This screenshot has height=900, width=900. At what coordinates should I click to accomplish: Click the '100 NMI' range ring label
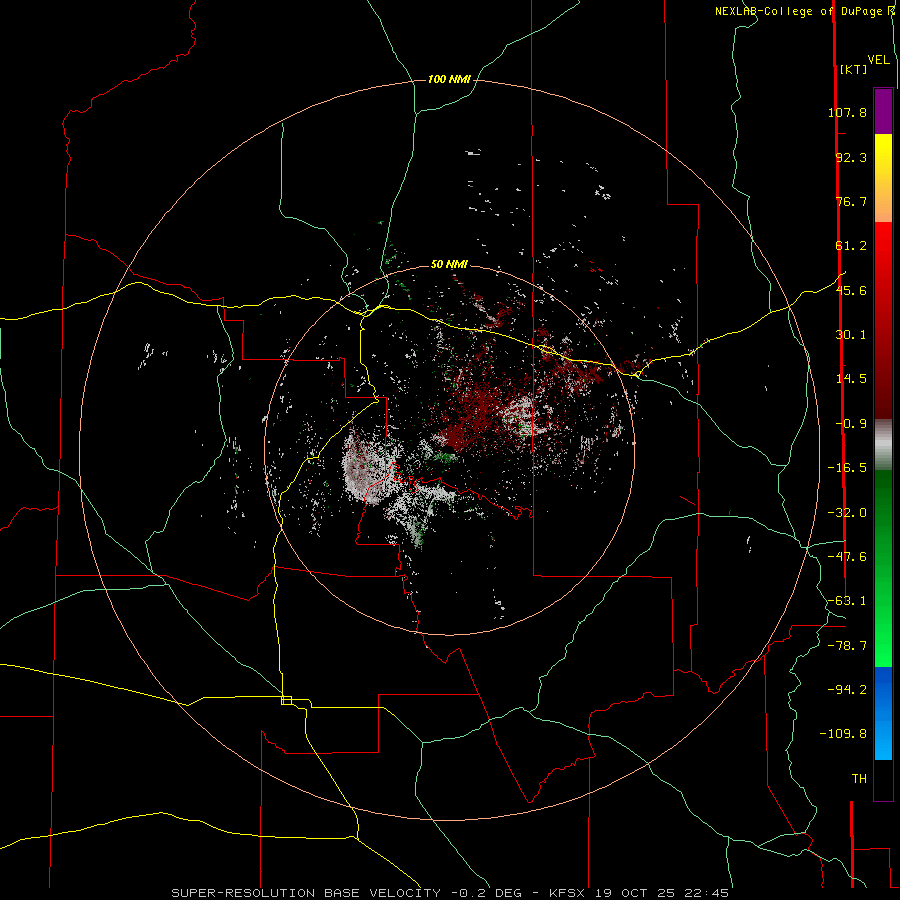click(x=449, y=79)
